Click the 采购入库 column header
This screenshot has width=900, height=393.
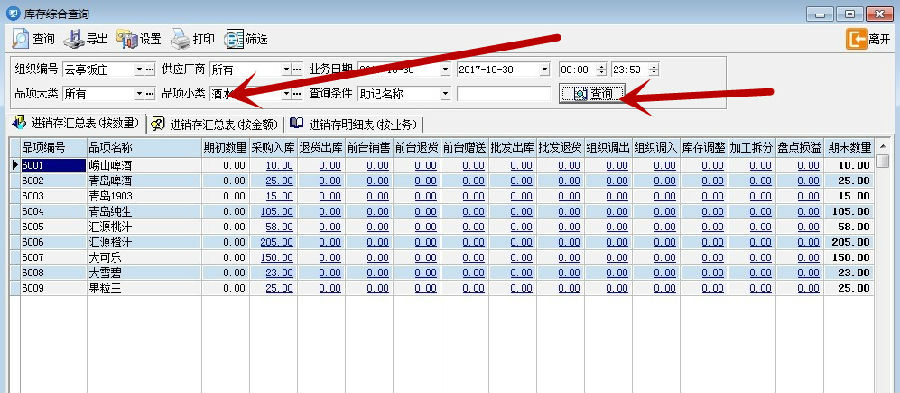point(273,147)
